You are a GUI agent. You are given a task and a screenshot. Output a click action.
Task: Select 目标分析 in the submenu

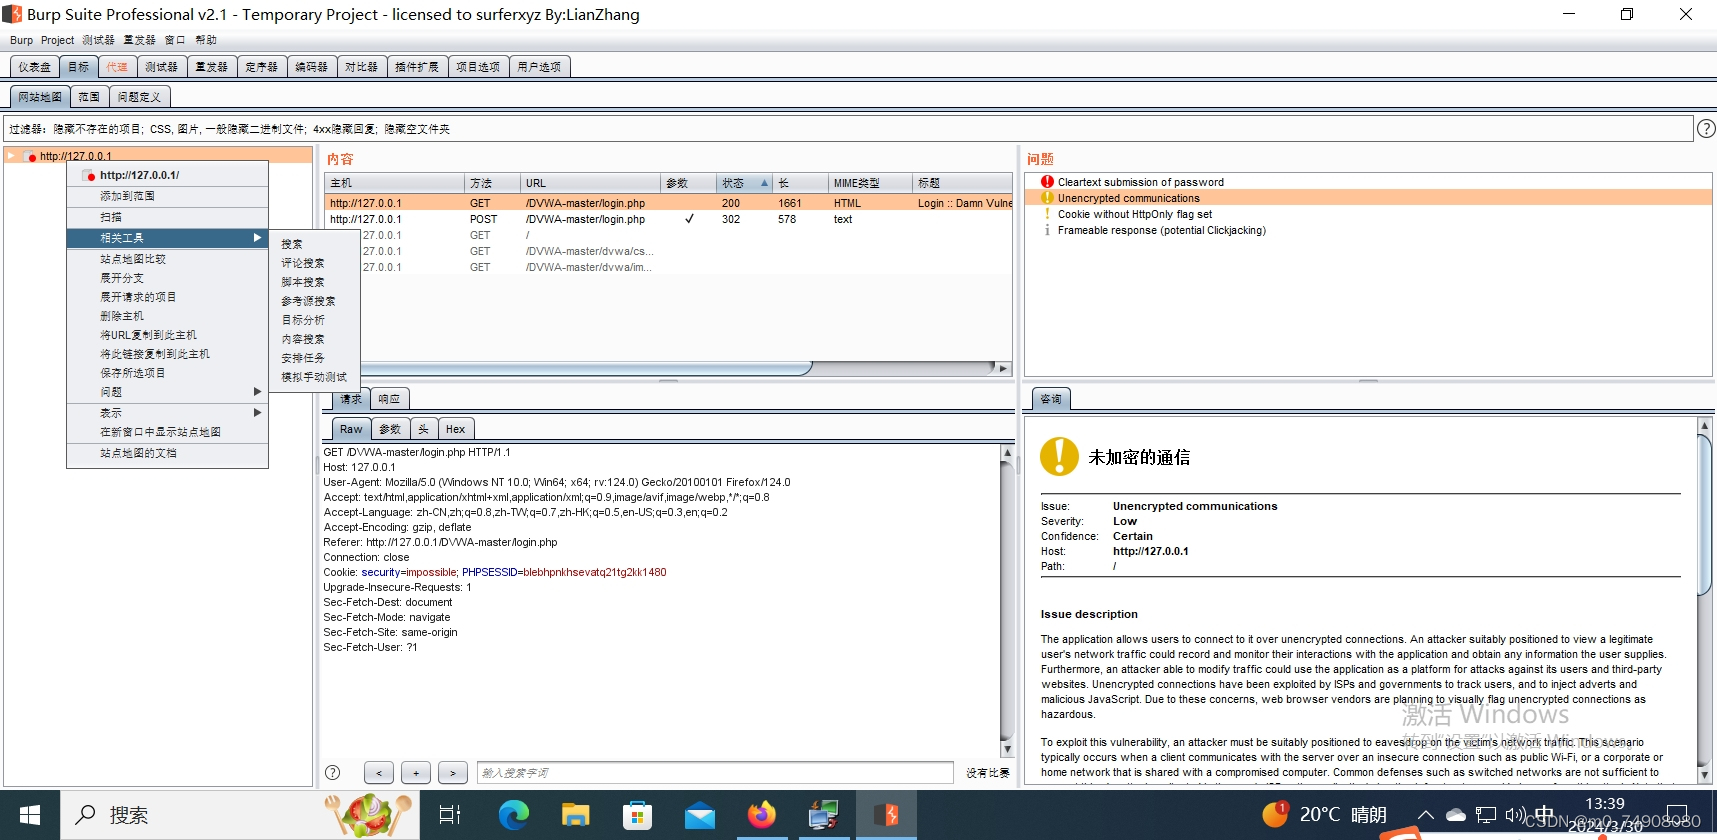[314, 320]
